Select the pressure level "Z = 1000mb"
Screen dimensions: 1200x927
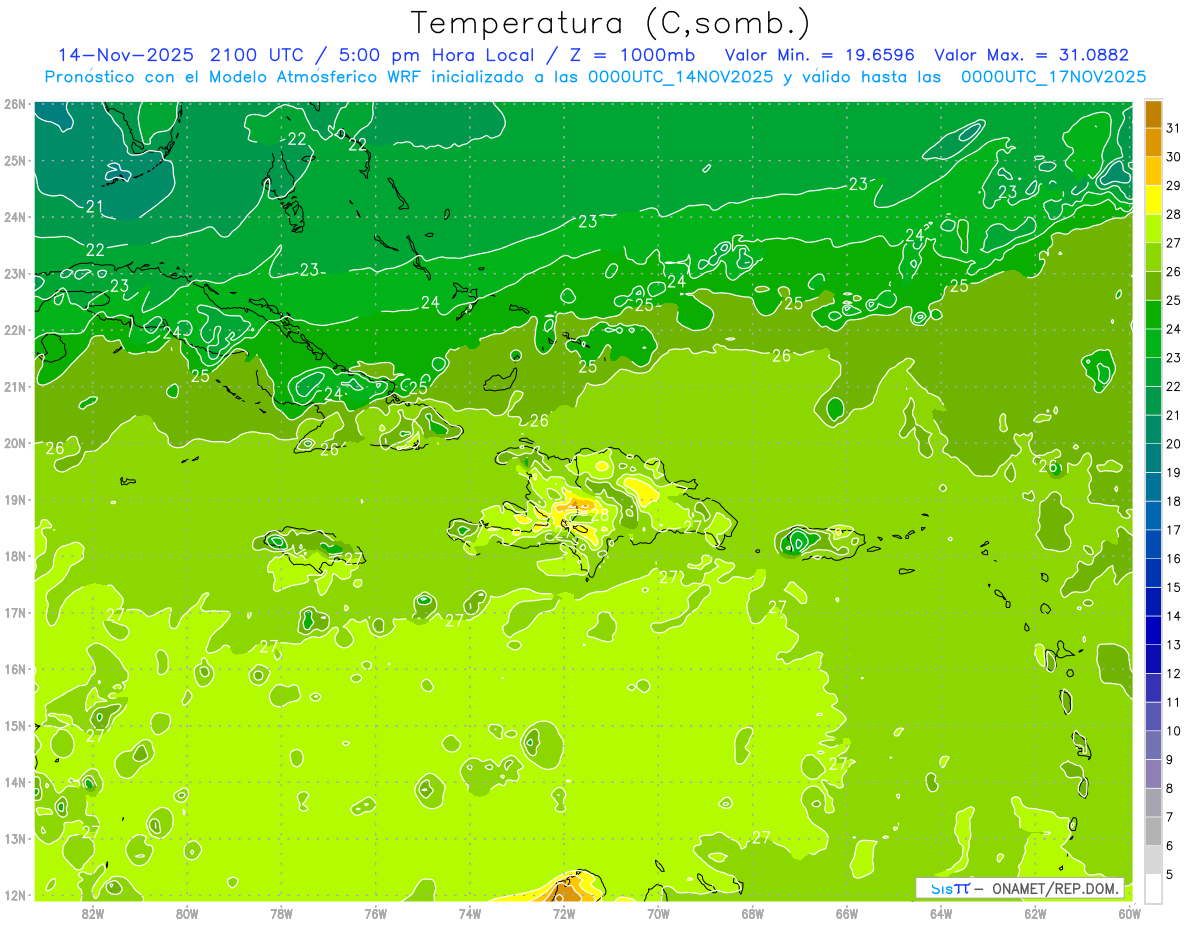tap(634, 55)
